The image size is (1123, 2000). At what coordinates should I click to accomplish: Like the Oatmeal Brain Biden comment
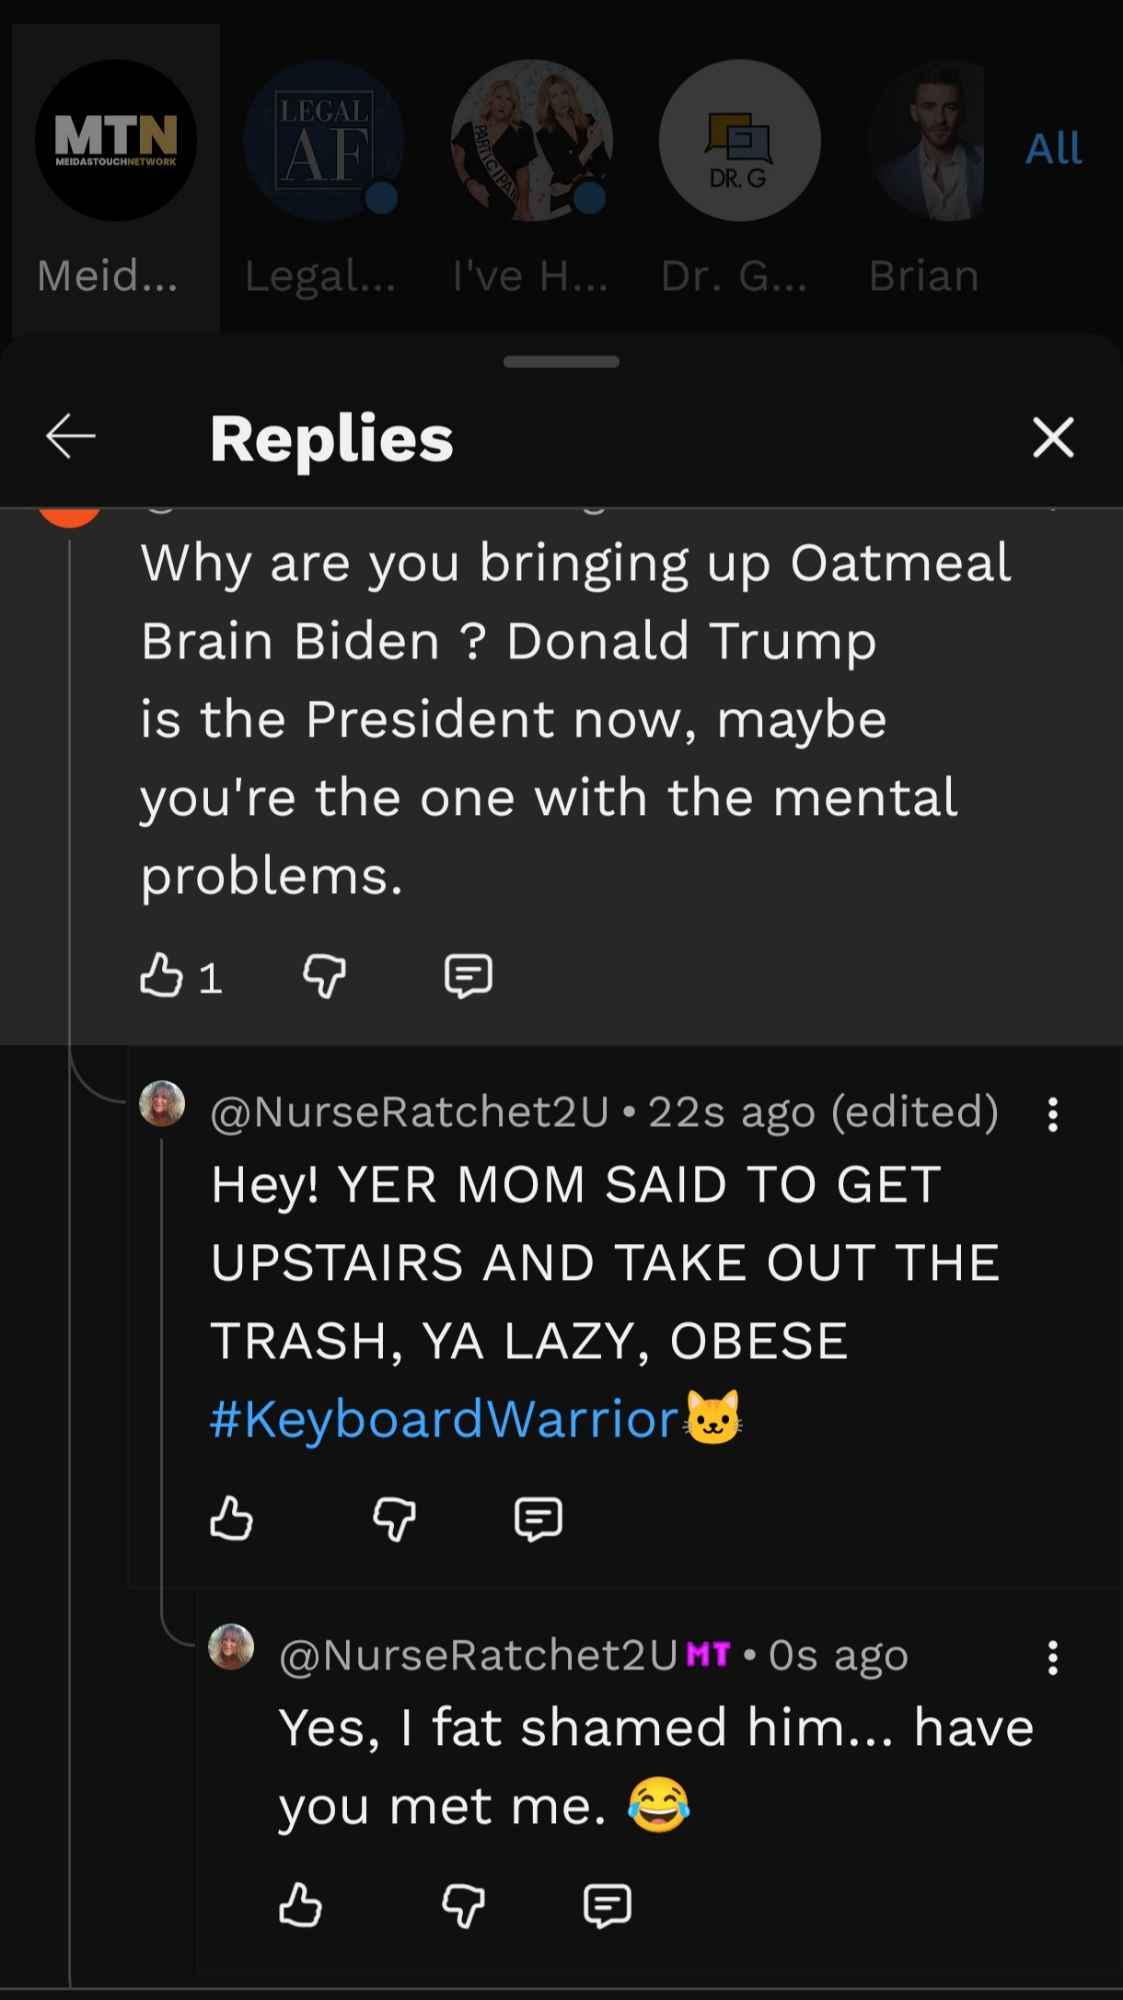(x=161, y=975)
